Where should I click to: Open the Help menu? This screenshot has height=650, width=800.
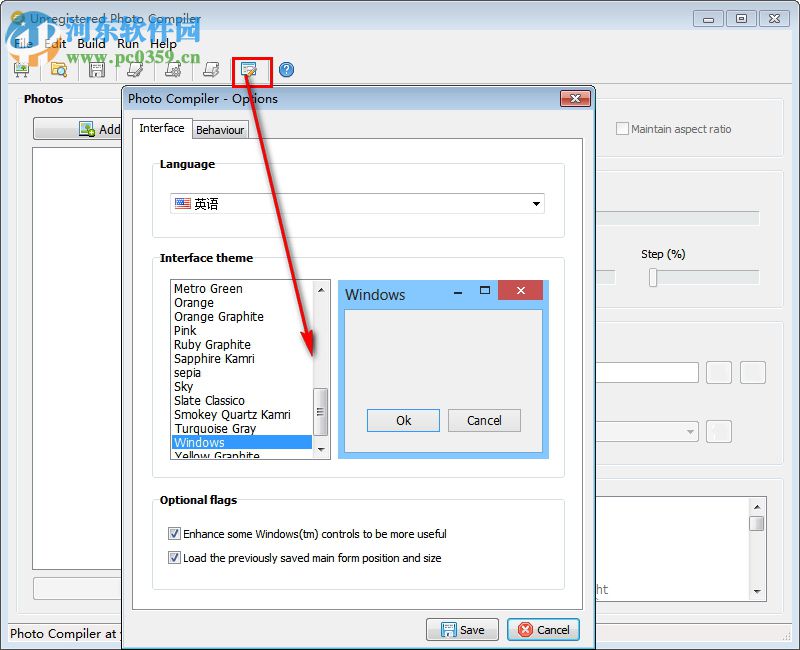(163, 44)
